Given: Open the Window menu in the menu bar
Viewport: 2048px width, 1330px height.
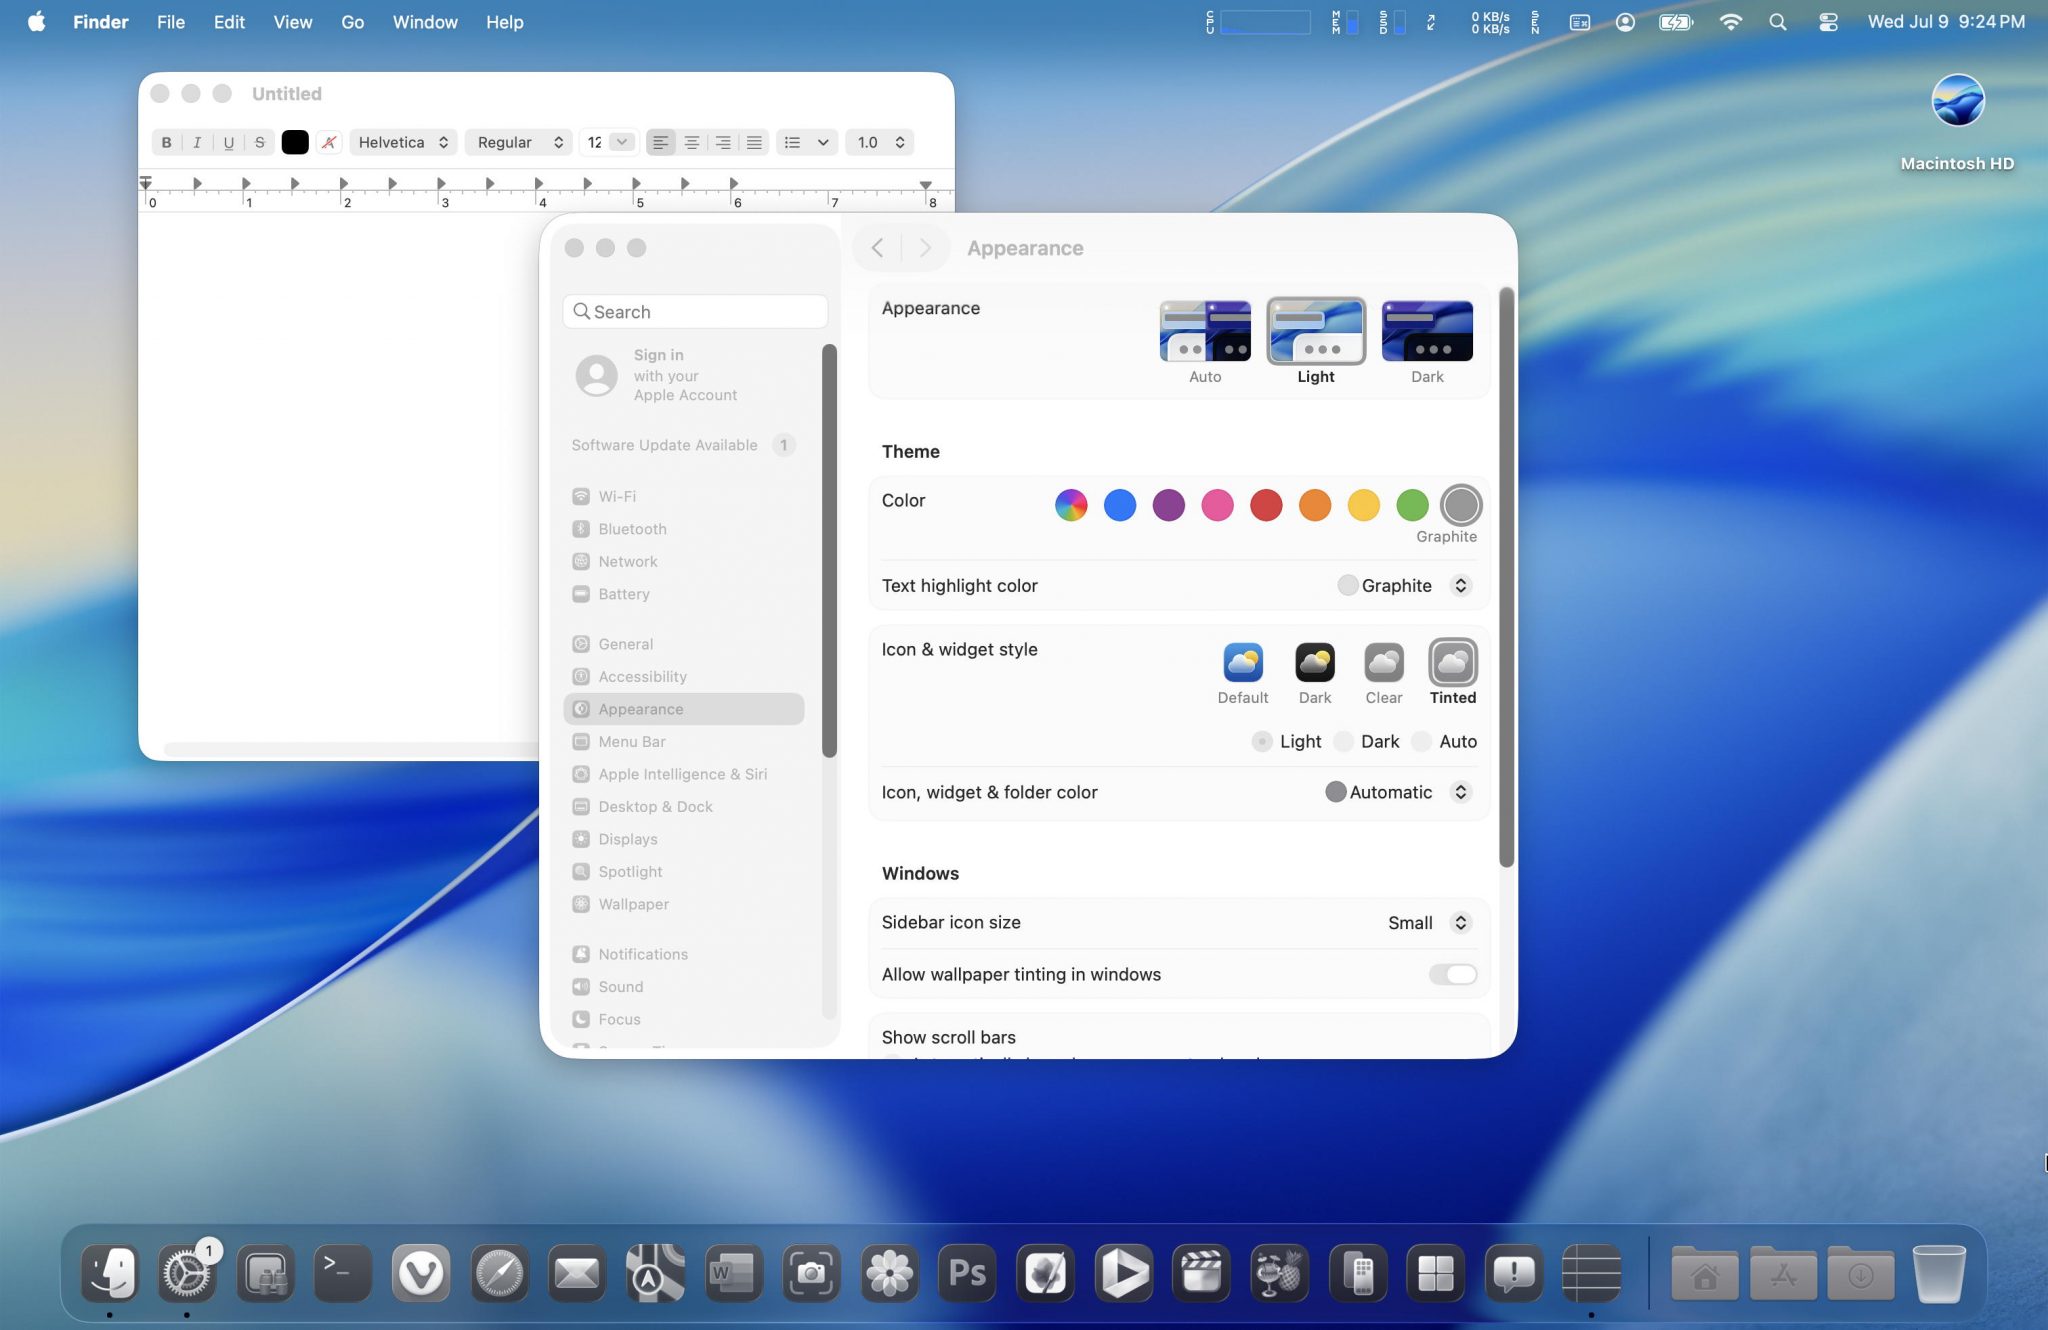Looking at the screenshot, I should 424,22.
